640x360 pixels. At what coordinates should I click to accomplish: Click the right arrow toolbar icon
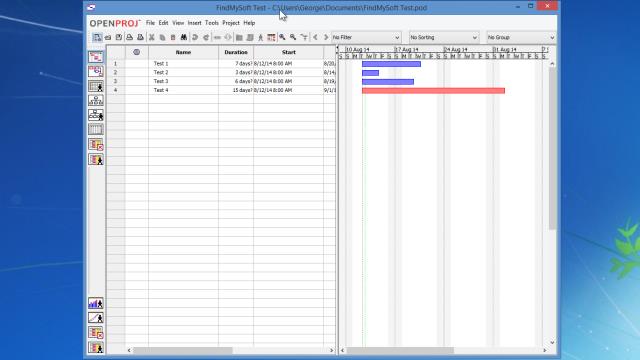click(x=326, y=38)
